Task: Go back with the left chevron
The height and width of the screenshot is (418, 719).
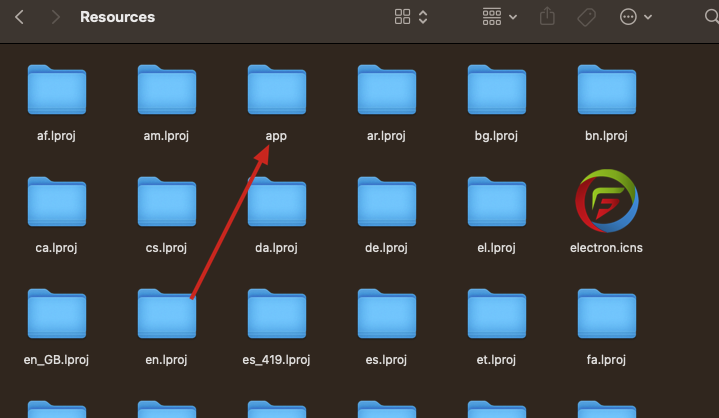Action: (x=19, y=17)
